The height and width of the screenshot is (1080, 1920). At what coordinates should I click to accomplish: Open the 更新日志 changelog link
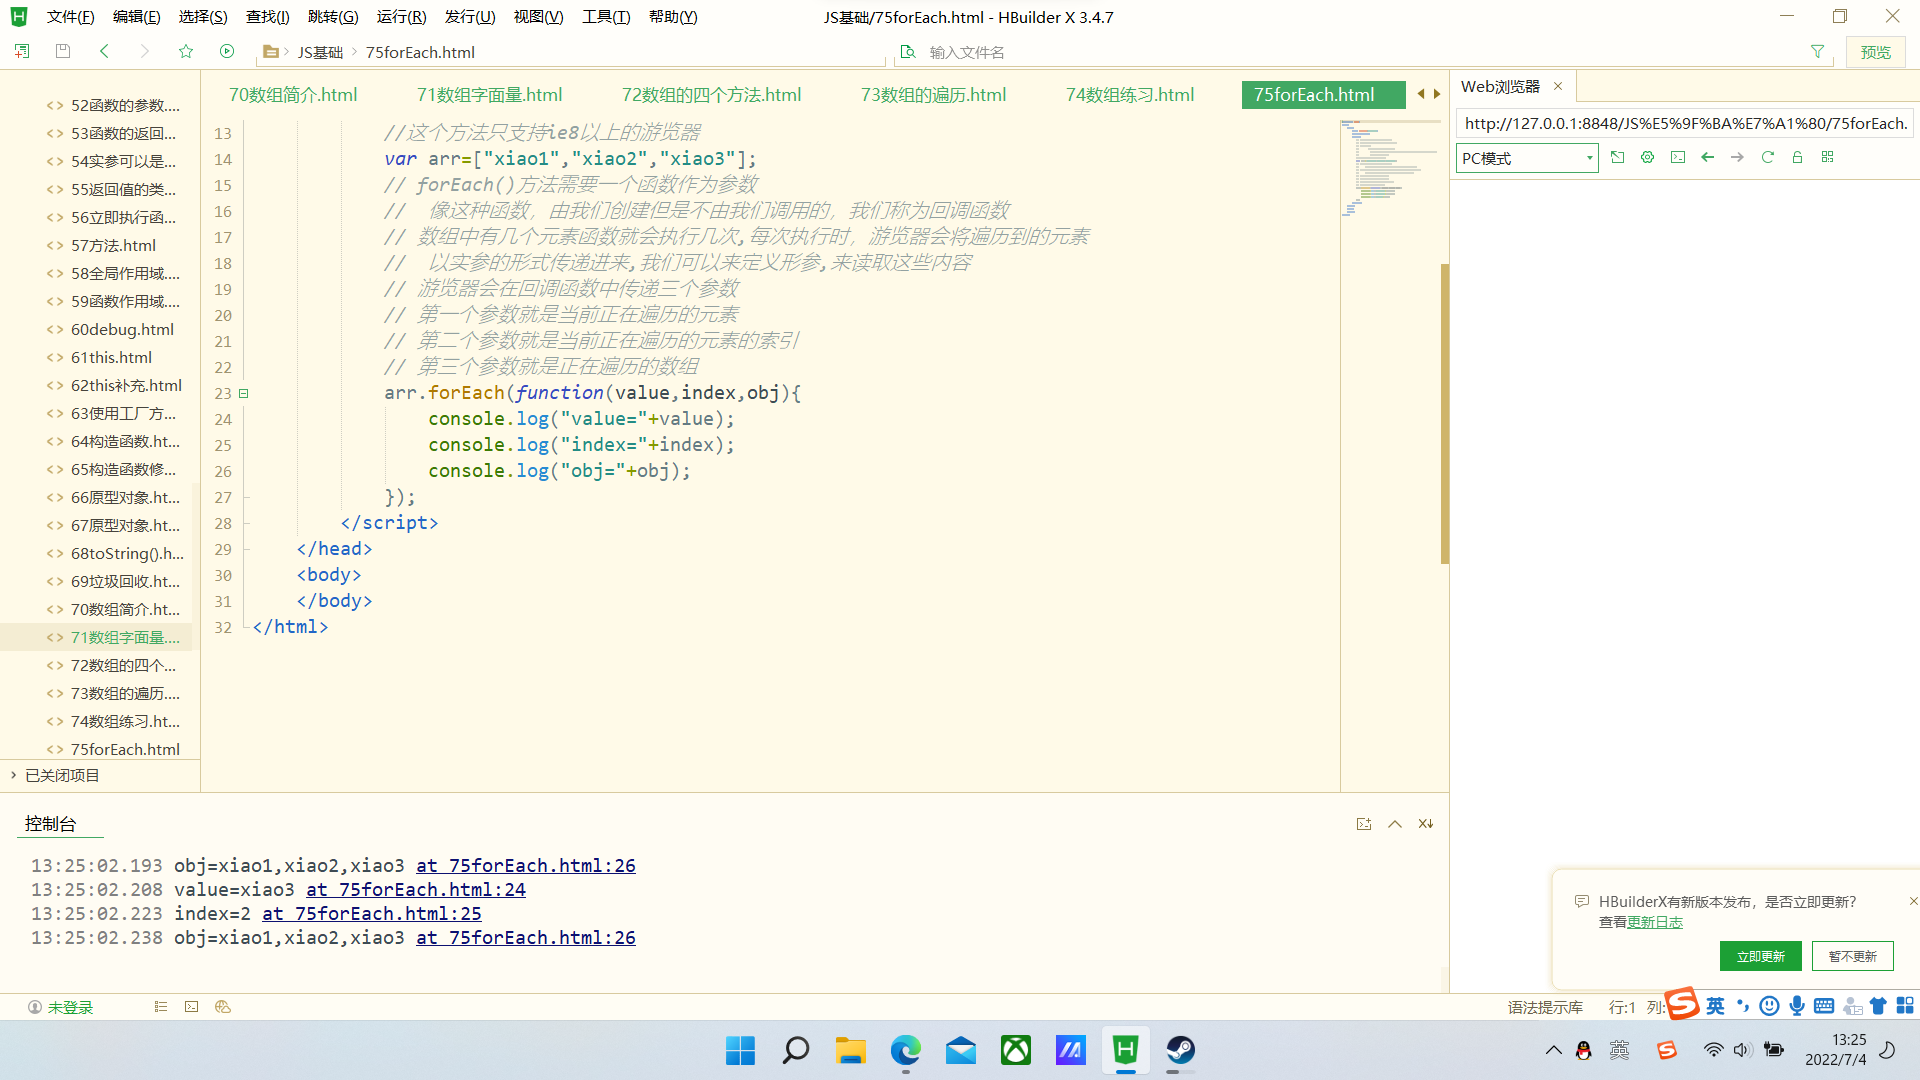pyautogui.click(x=1655, y=922)
